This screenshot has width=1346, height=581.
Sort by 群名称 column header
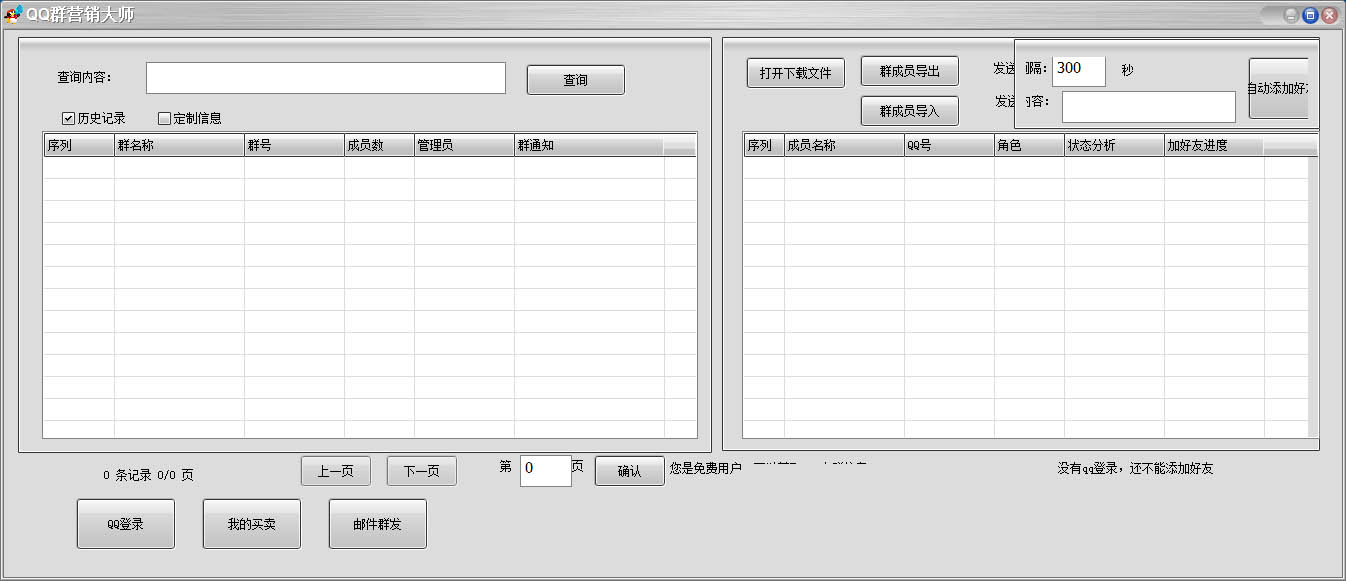pyautogui.click(x=179, y=146)
